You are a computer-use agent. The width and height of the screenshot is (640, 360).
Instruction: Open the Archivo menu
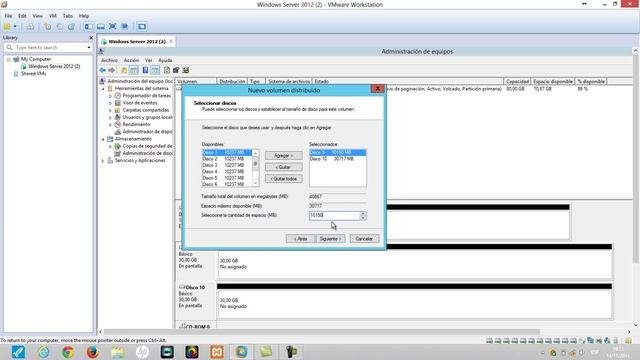109,60
